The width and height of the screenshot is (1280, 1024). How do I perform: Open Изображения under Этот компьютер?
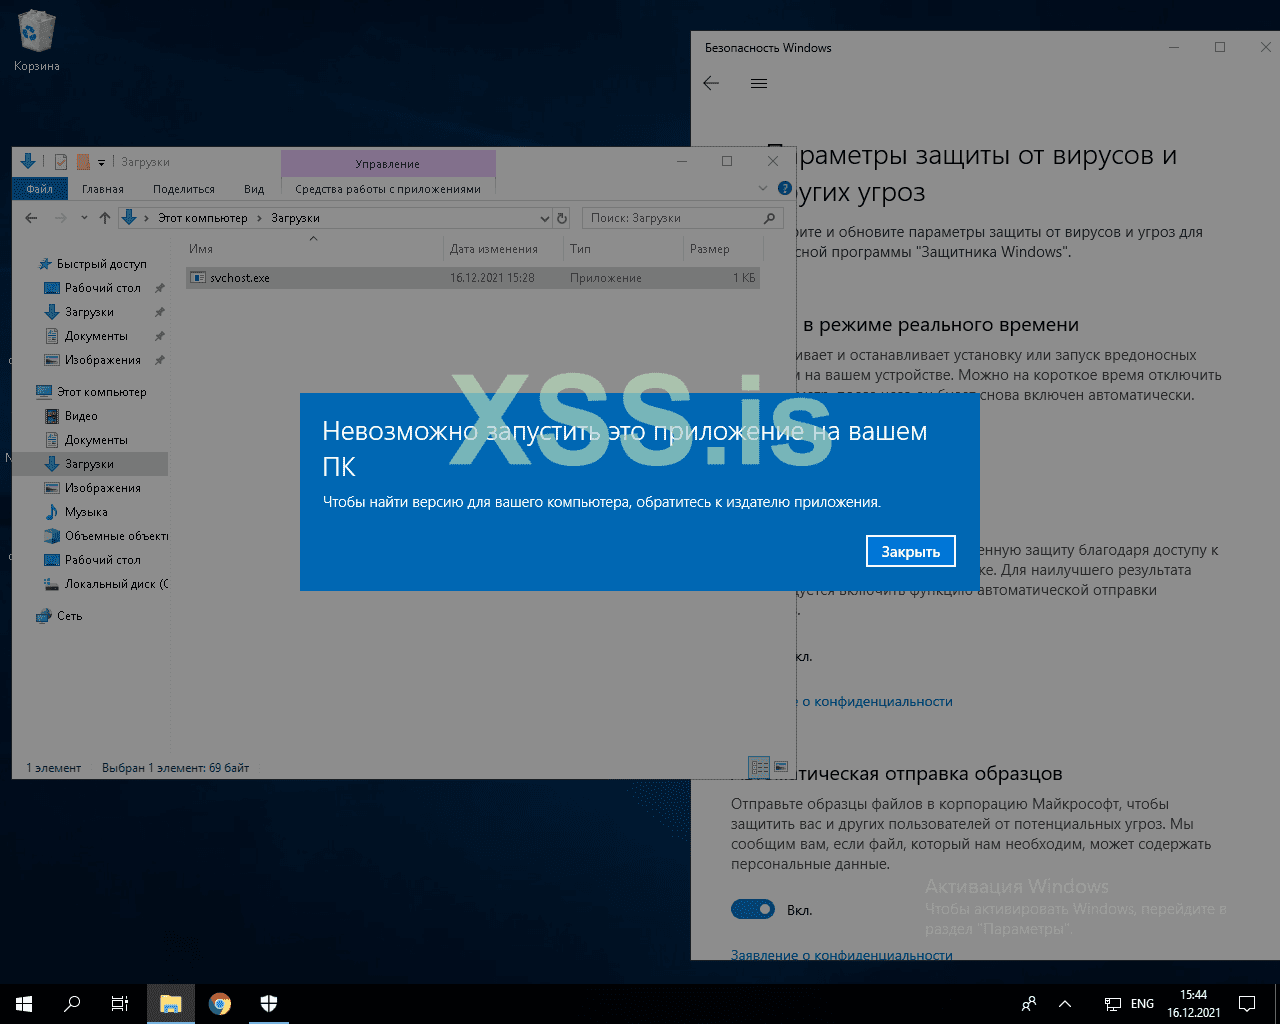(93, 488)
